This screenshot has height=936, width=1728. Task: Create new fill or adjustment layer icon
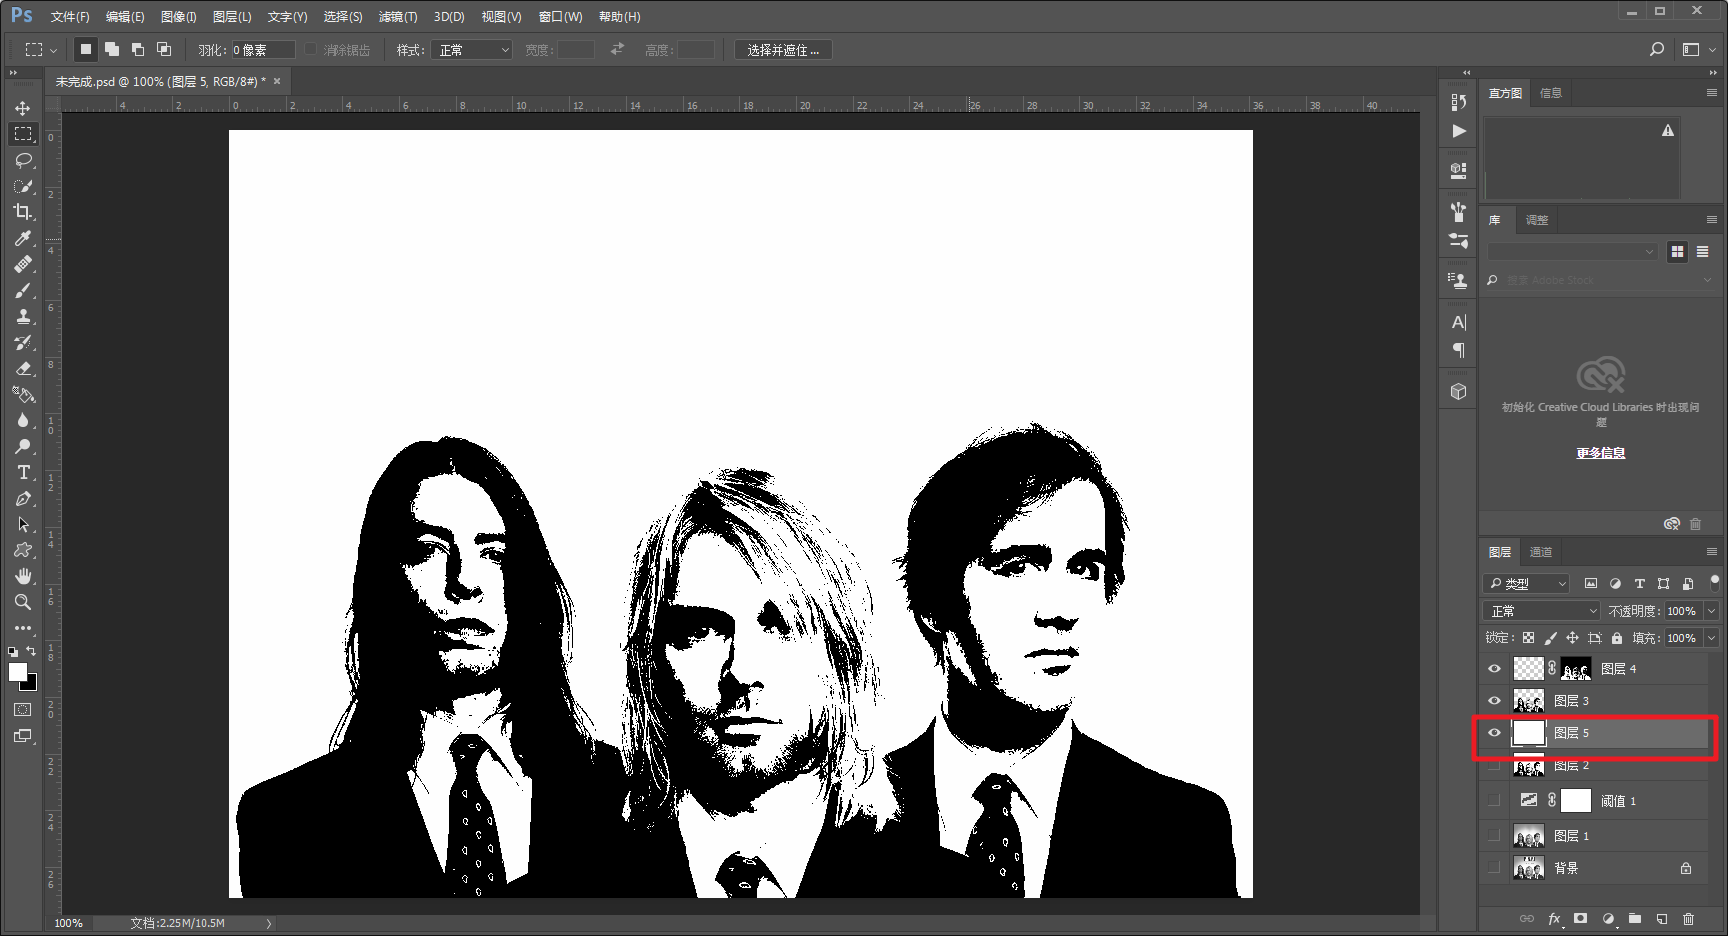pyautogui.click(x=1608, y=918)
